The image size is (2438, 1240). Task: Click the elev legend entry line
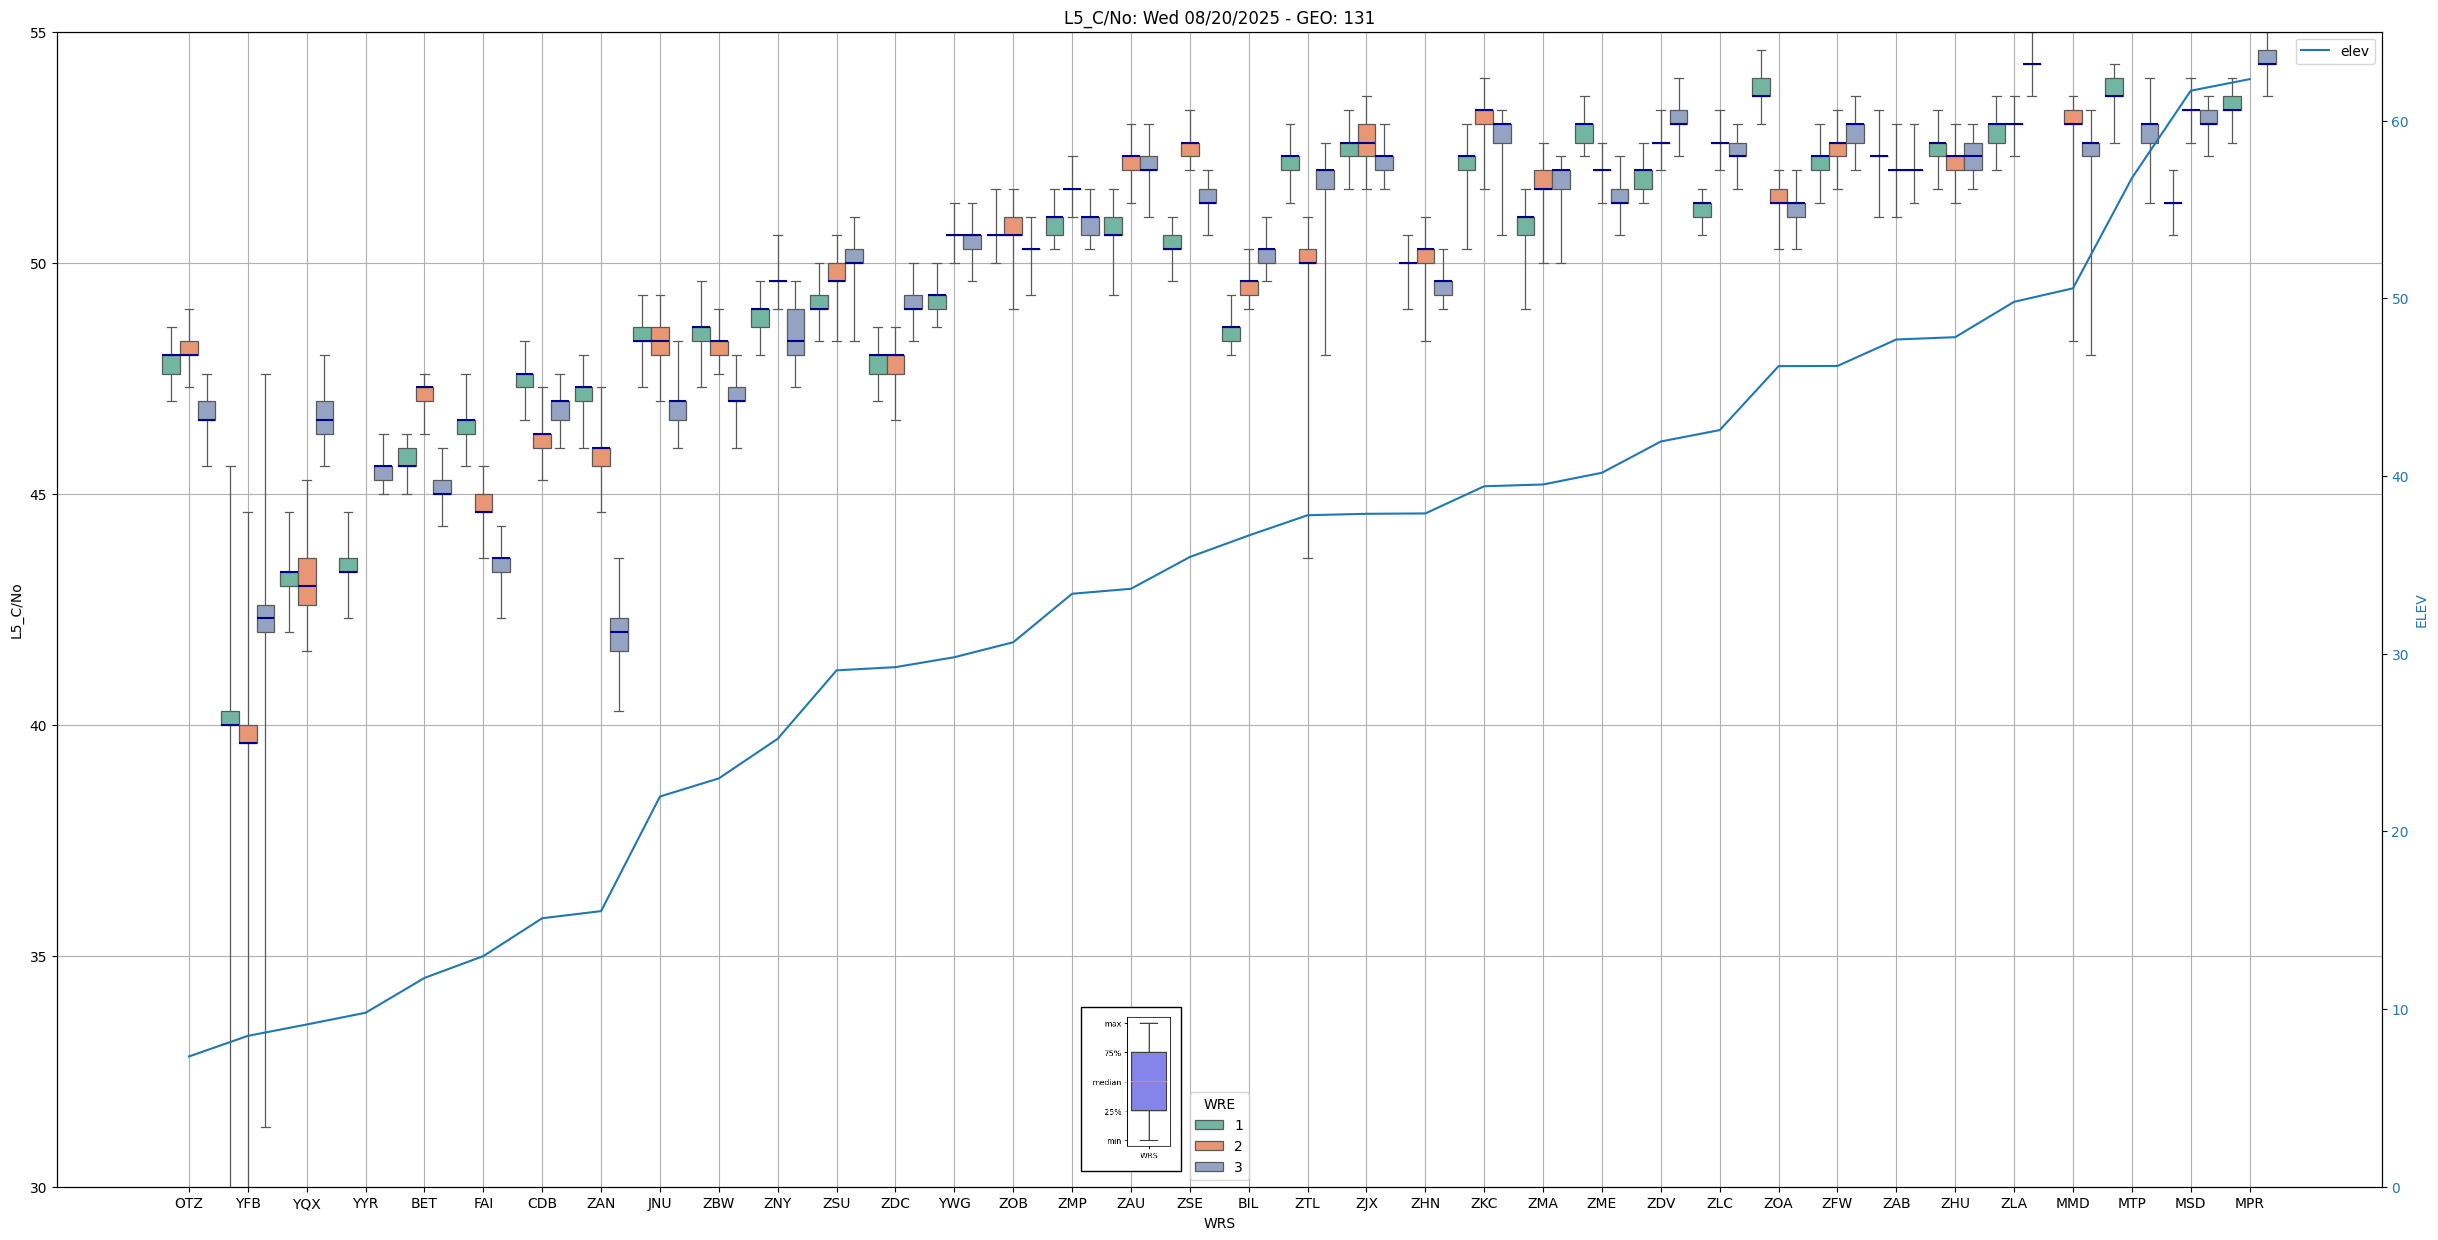pyautogui.click(x=2315, y=51)
